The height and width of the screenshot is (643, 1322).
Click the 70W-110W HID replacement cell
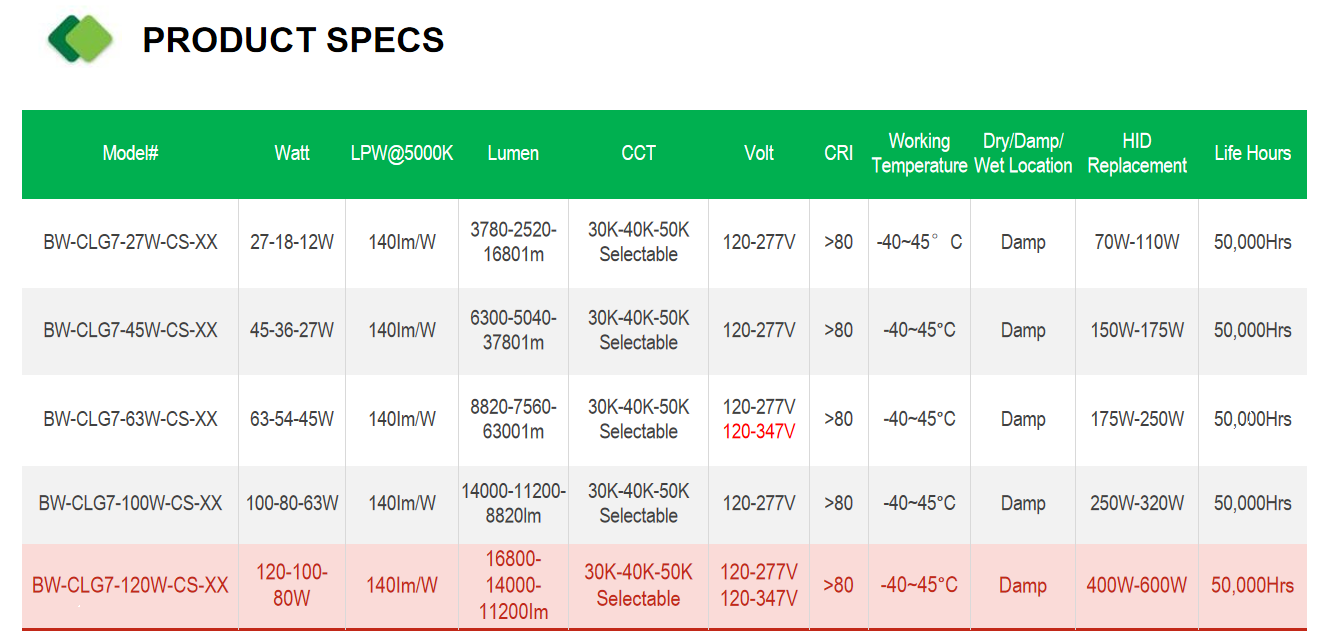click(1137, 242)
